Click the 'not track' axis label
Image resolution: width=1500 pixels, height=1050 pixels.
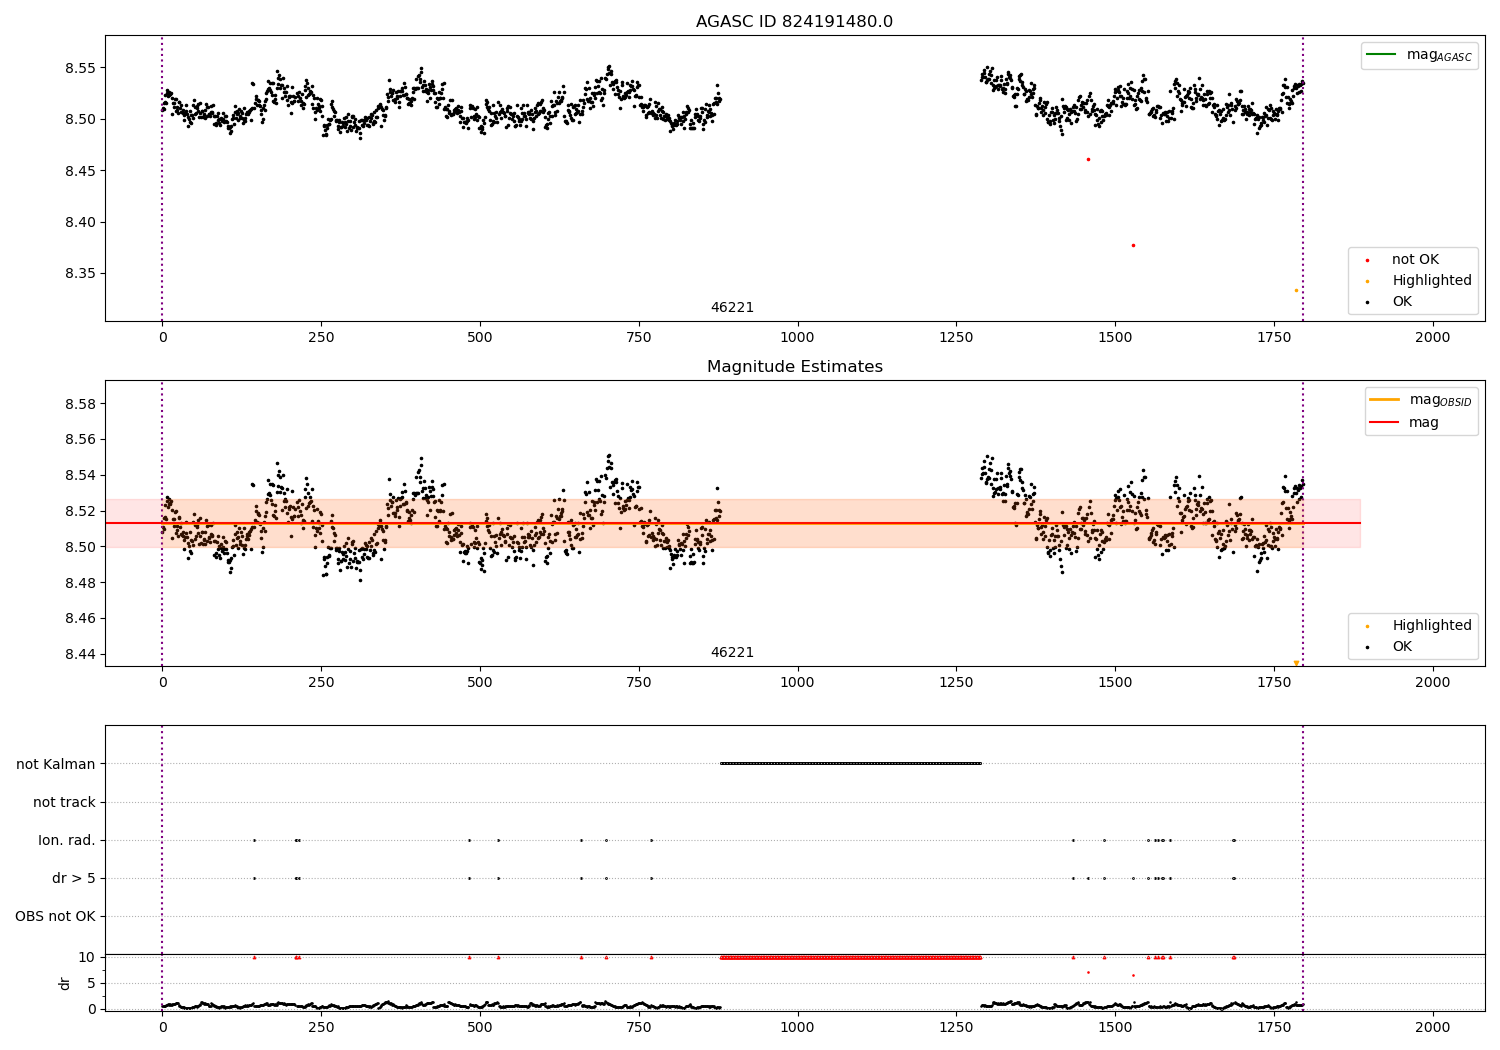pyautogui.click(x=64, y=802)
